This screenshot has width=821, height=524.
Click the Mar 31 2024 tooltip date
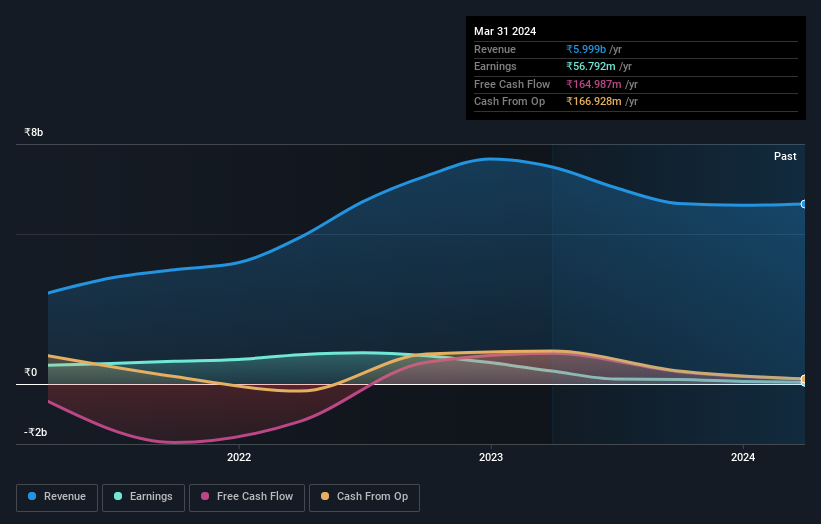click(505, 31)
